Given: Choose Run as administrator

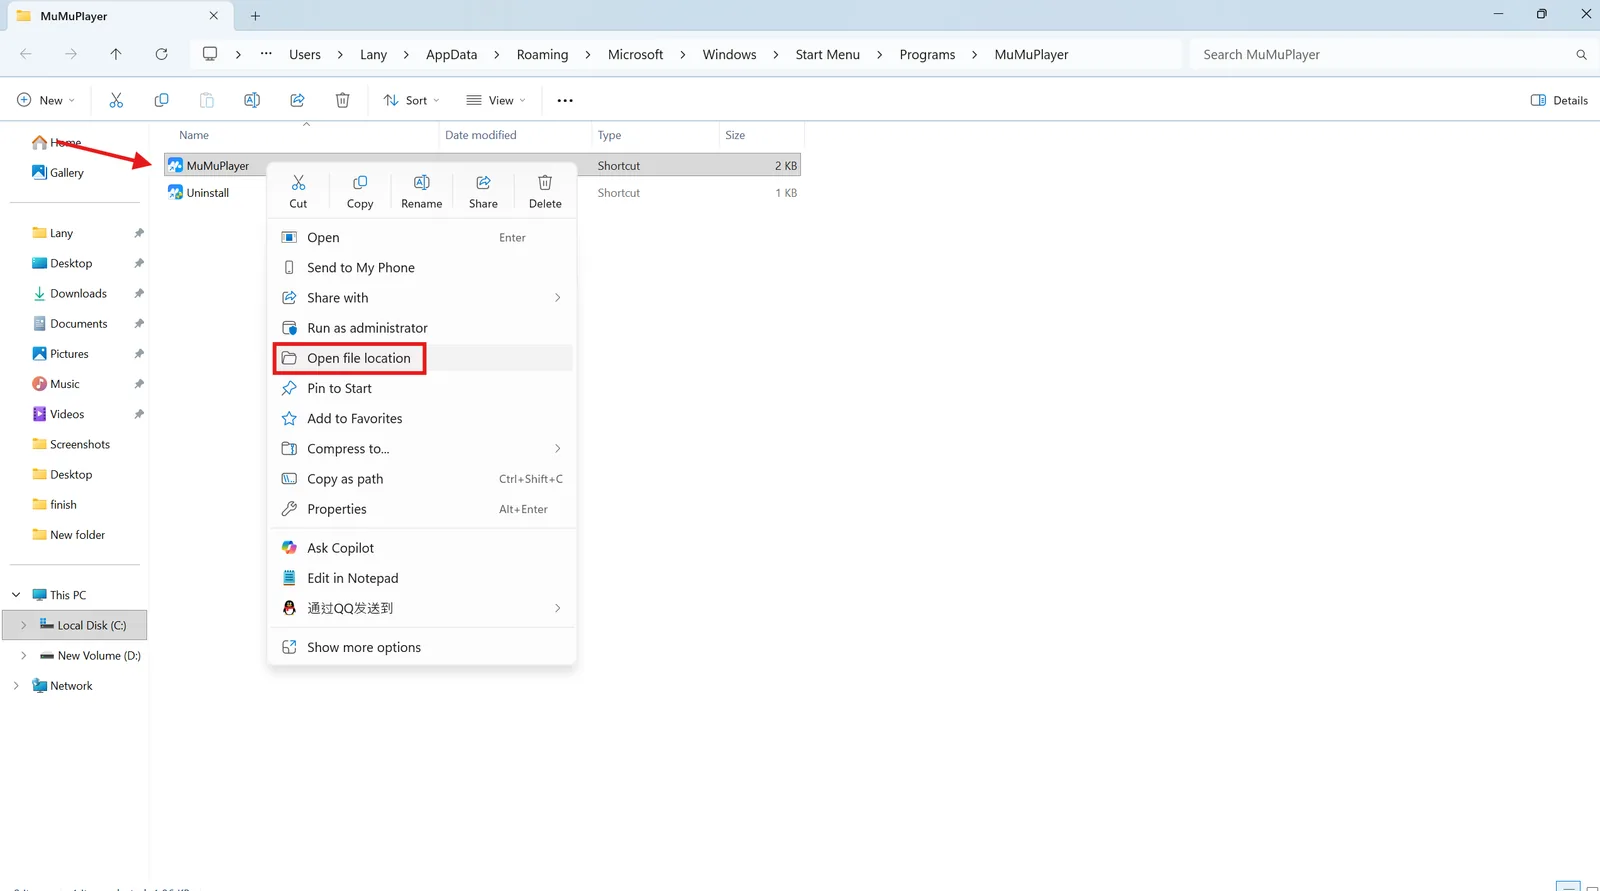Looking at the screenshot, I should coord(422,328).
